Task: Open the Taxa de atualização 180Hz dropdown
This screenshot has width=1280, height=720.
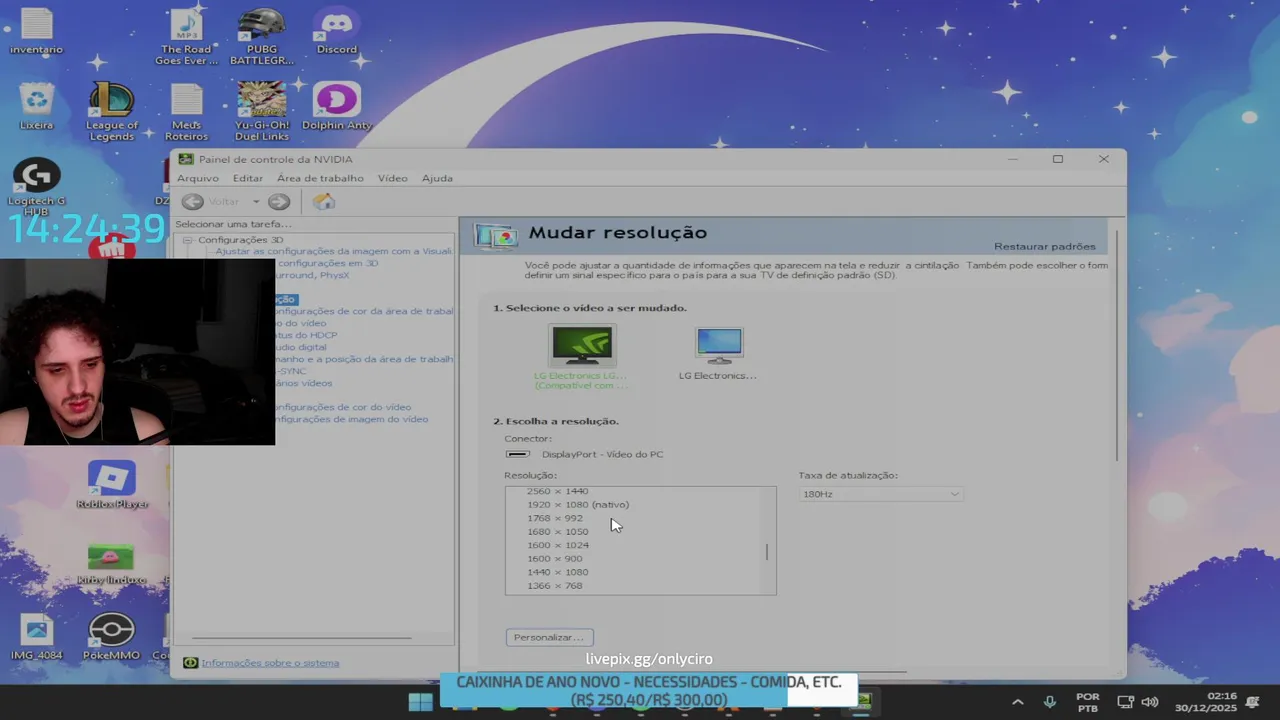Action: tap(881, 494)
